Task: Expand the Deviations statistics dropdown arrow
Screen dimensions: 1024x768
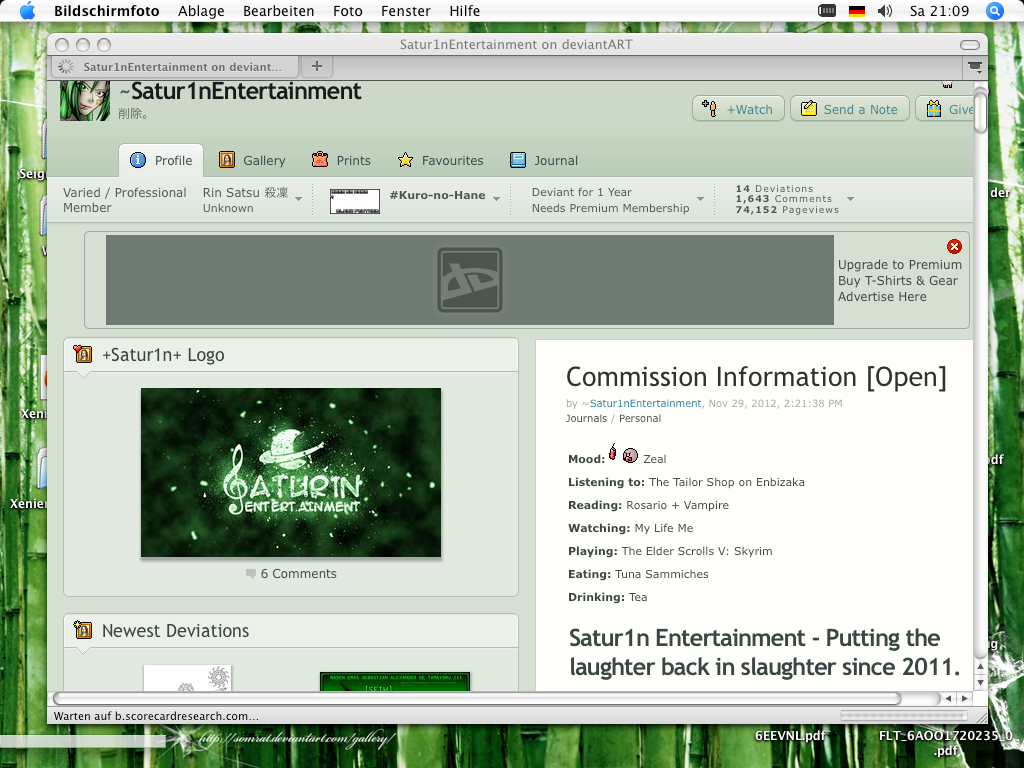Action: click(850, 199)
